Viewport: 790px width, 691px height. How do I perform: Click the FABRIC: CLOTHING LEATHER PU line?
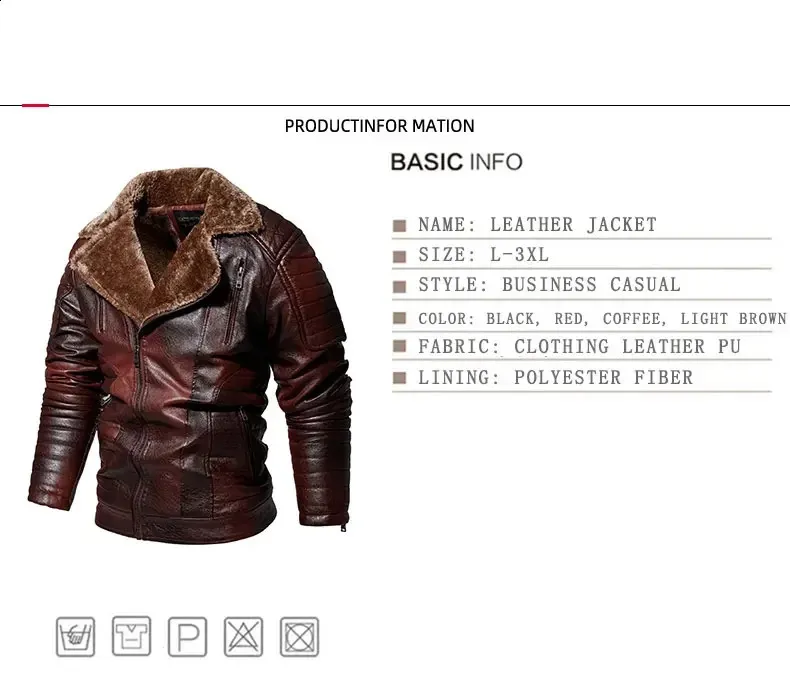pyautogui.click(x=579, y=347)
